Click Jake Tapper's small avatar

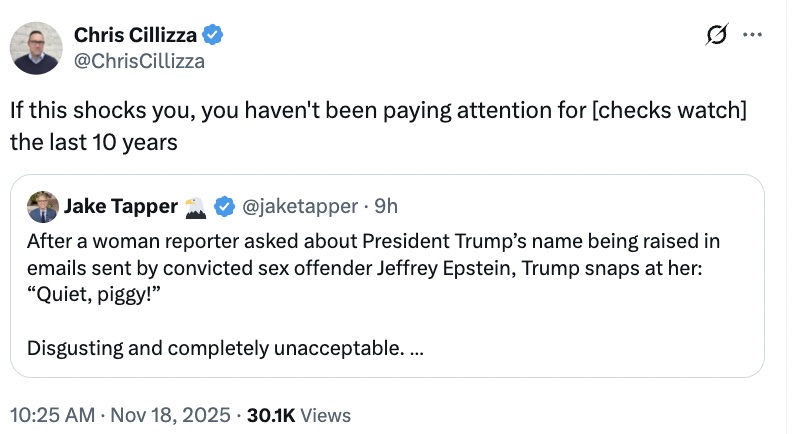(41, 206)
